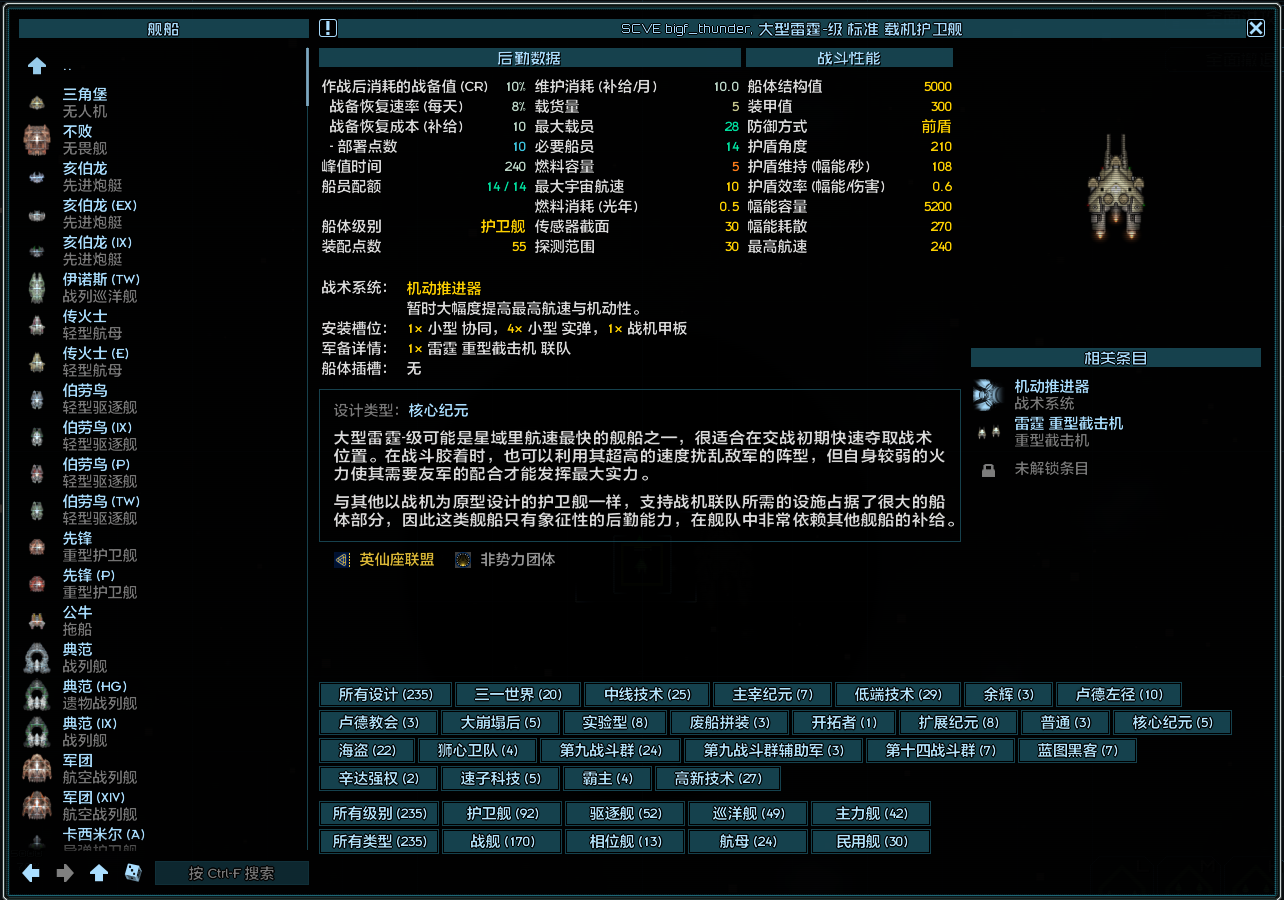This screenshot has width=1284, height=900.
Task: Open the 机动推进器 related entry link
Action: [x=1051, y=386]
